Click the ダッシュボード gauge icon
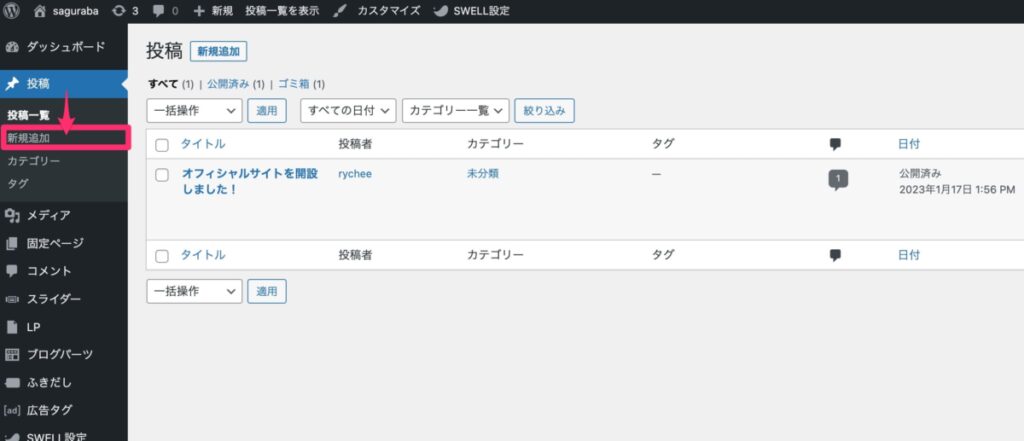This screenshot has width=1024, height=441. (x=12, y=47)
